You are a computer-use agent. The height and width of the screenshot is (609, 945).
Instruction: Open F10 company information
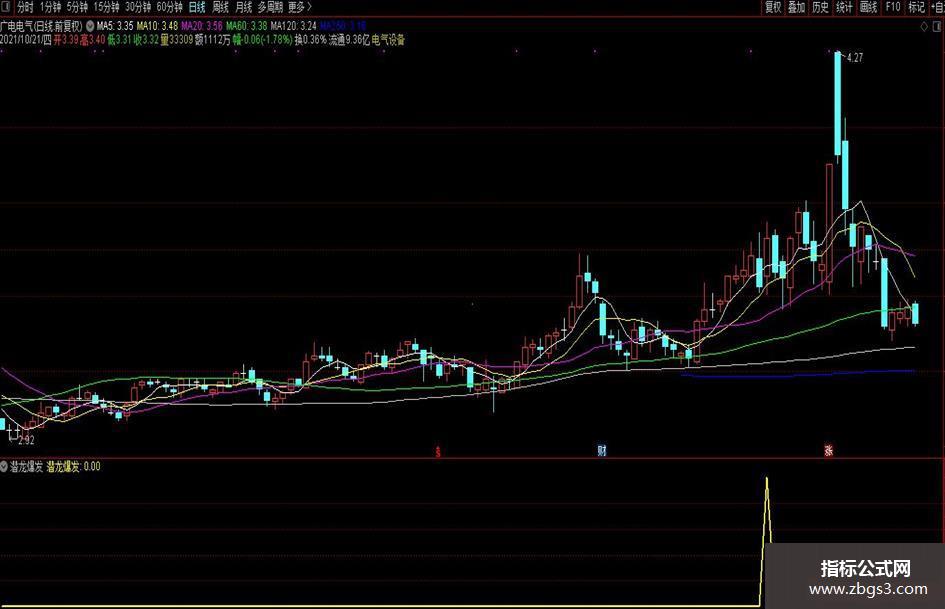click(x=893, y=7)
